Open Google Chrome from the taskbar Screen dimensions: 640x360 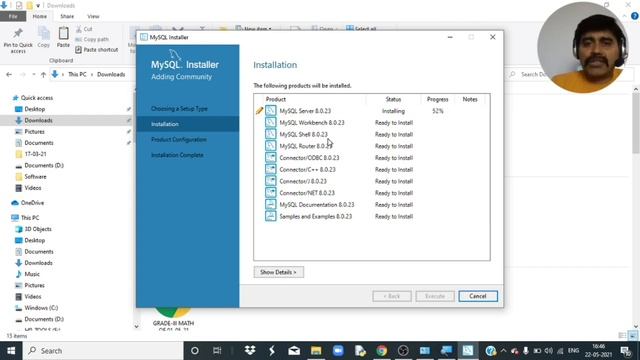(x=382, y=351)
